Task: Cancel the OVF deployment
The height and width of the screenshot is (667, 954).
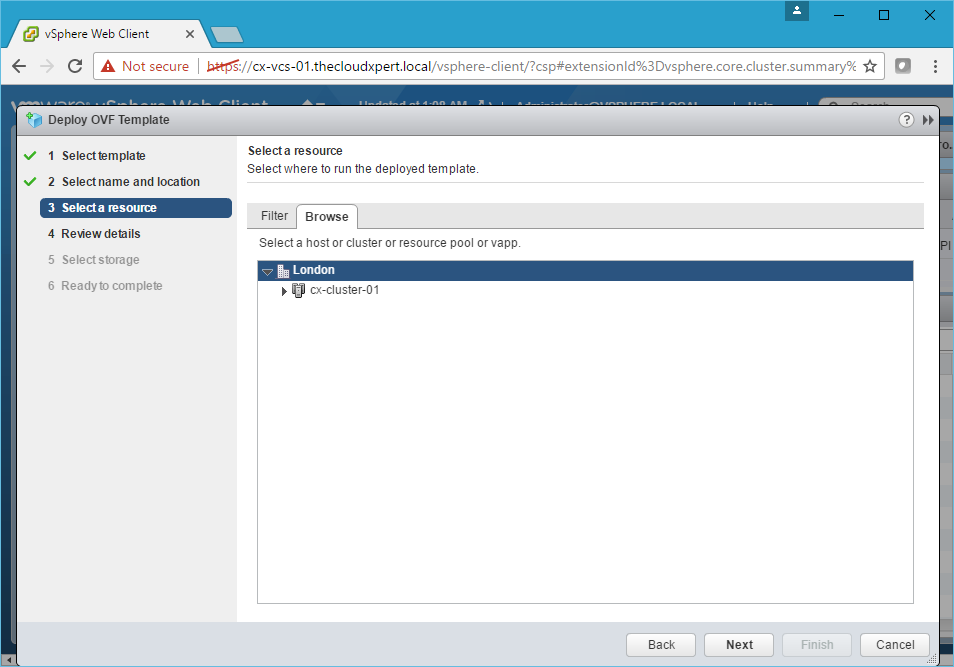Action: coord(895,645)
